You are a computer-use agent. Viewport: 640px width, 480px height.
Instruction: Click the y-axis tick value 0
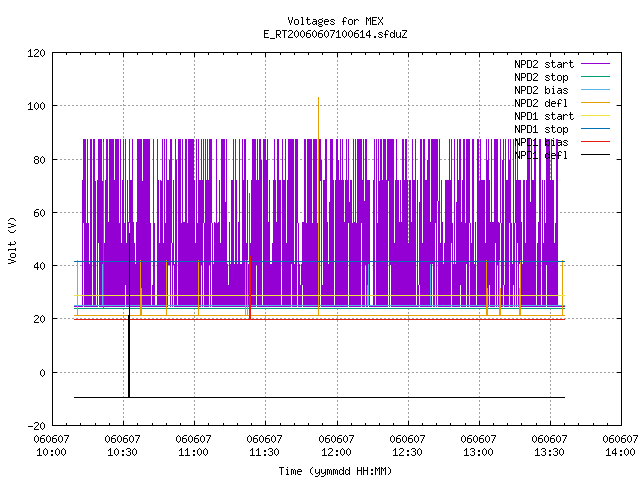point(42,373)
